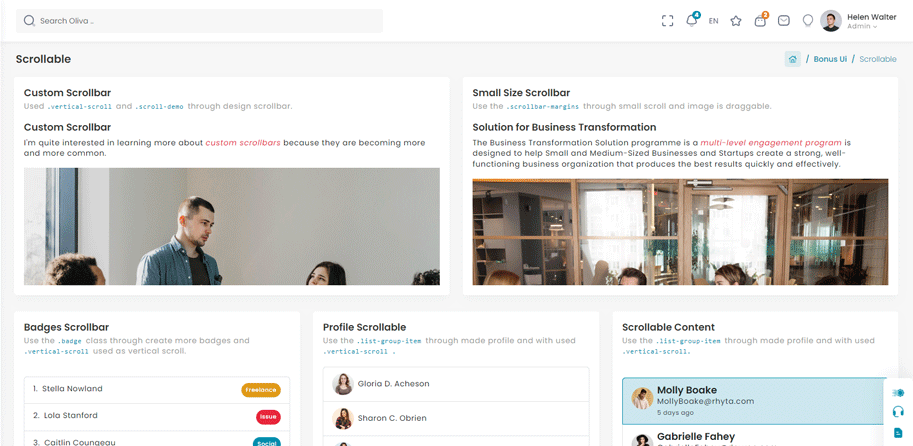Open the document icon on side panel

(x=898, y=432)
